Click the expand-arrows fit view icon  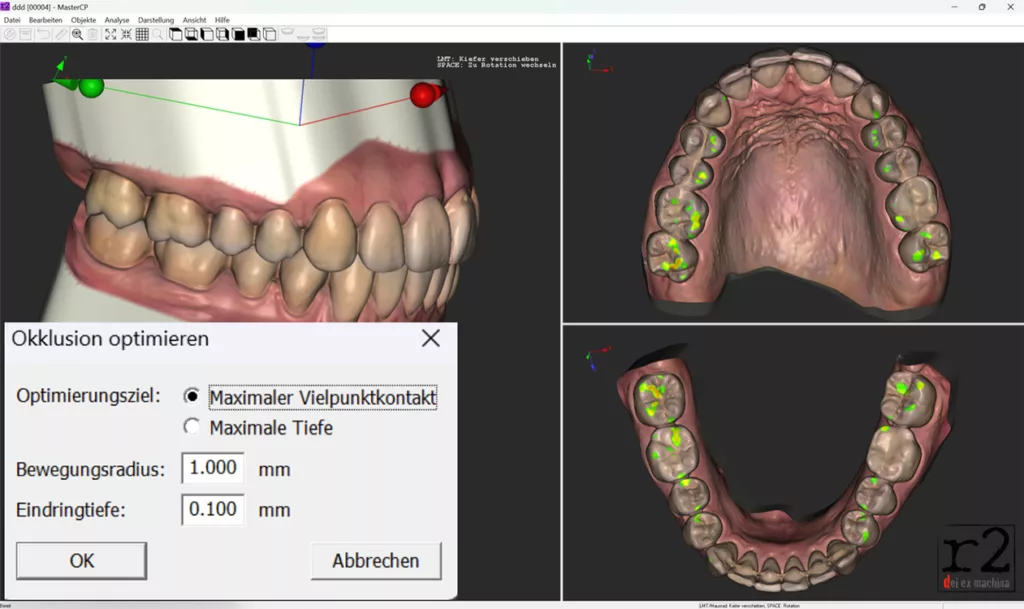pos(111,34)
